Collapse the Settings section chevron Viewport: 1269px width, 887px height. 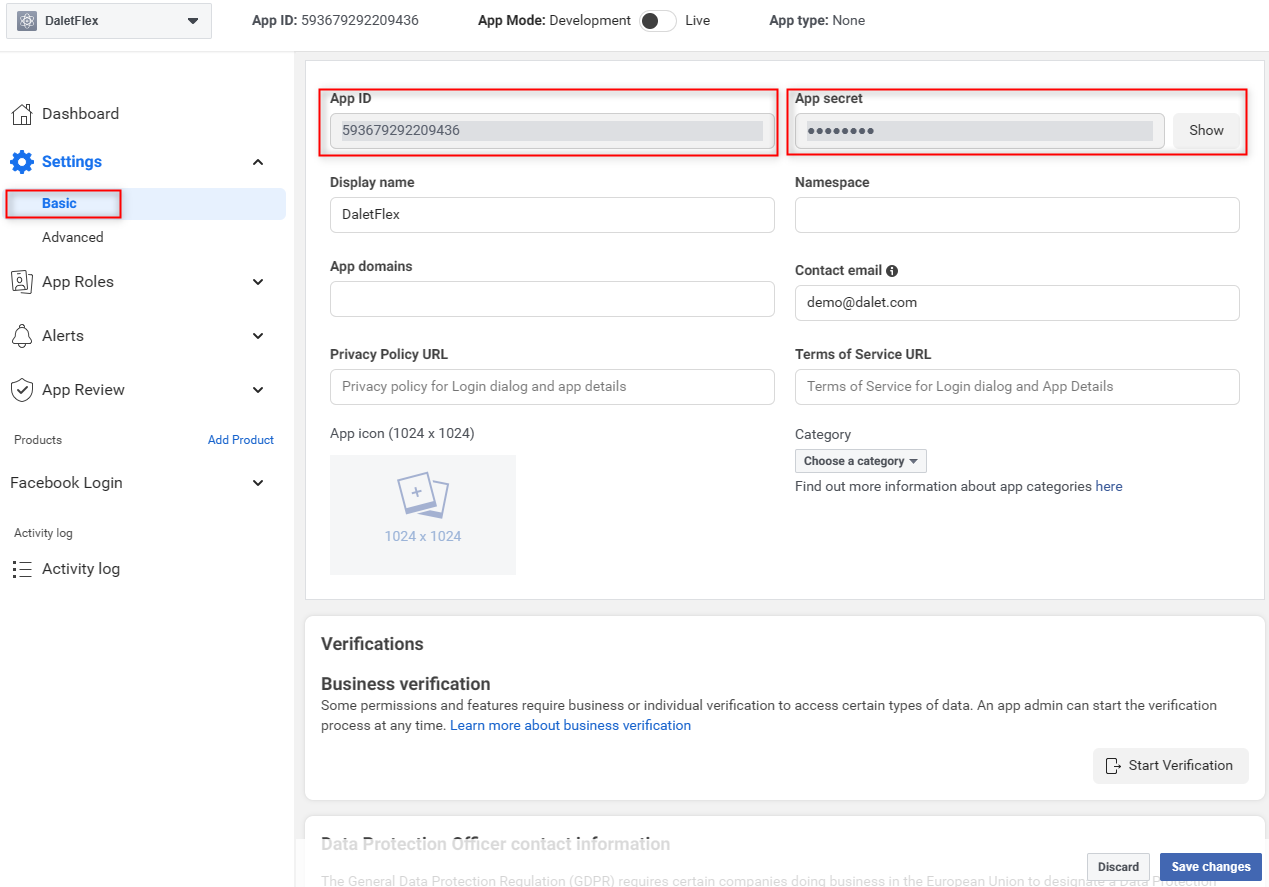[x=258, y=162]
